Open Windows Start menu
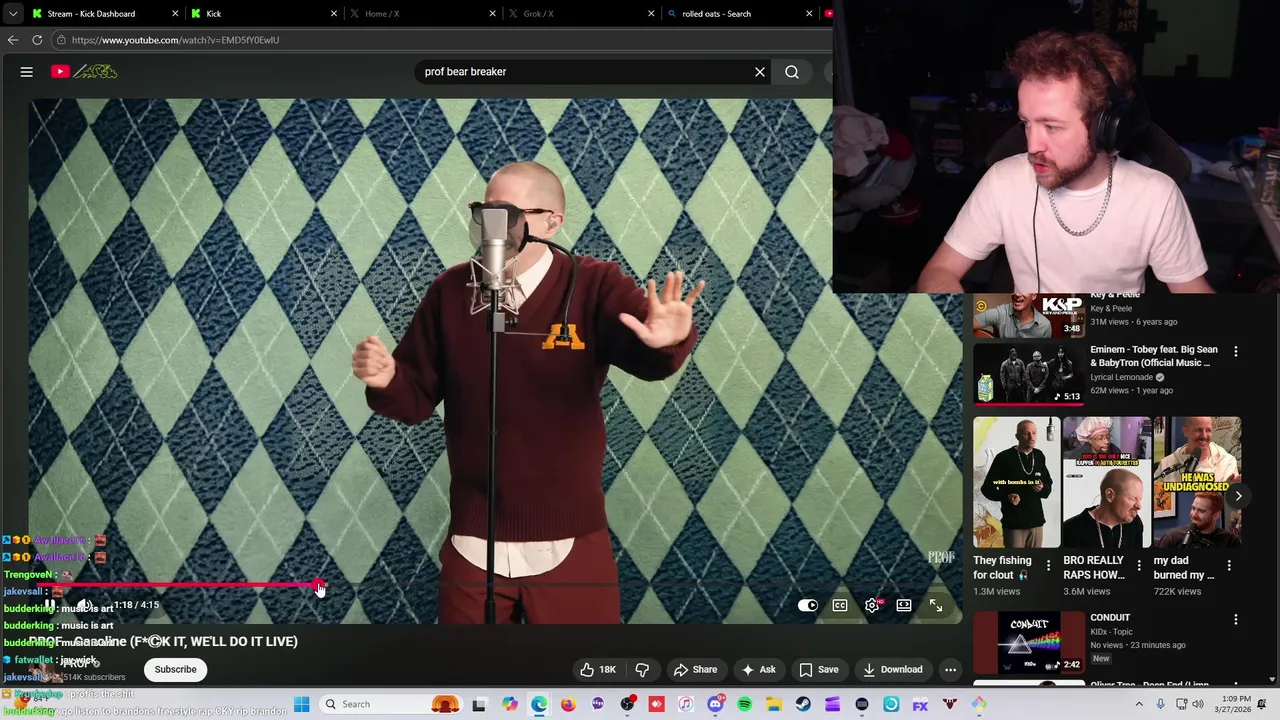Viewport: 1280px width, 720px height. coord(301,704)
